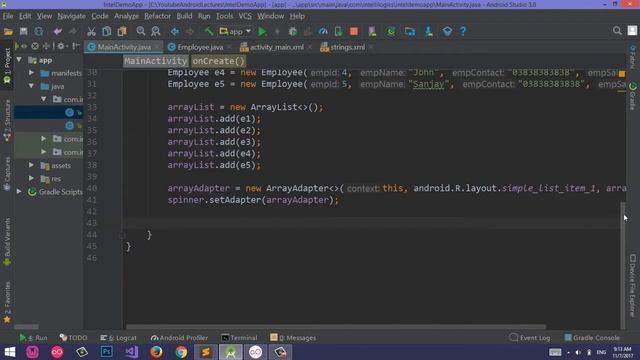Open the AVD Manager icon
This screenshot has width=640, height=360.
pos(372,31)
